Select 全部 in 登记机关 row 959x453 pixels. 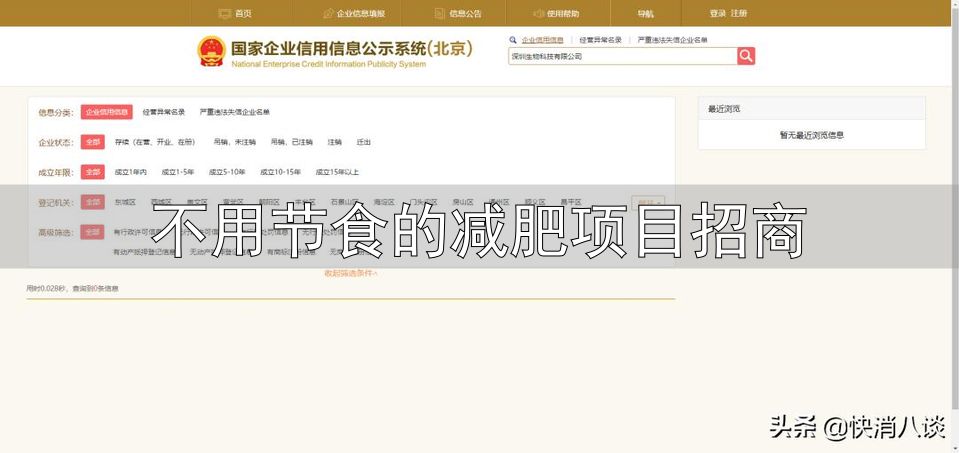click(92, 202)
